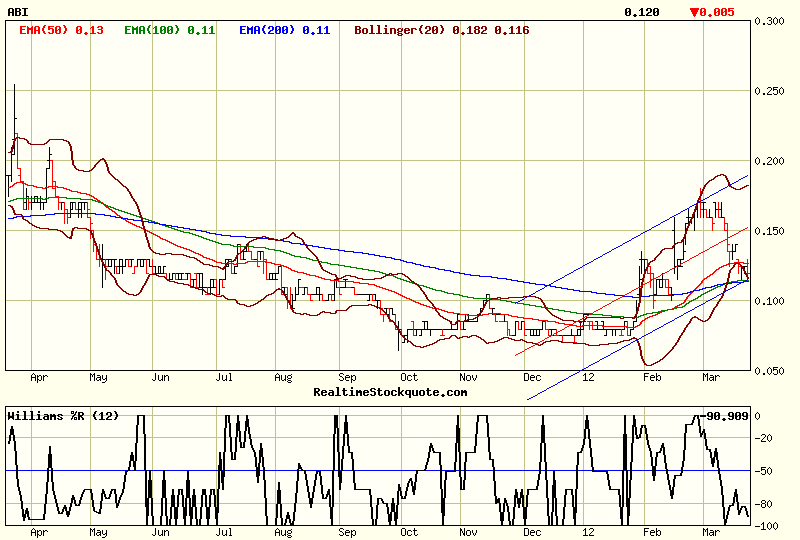This screenshot has height=540, width=800.
Task: Select the Jul month label on time axis
Action: [x=224, y=379]
